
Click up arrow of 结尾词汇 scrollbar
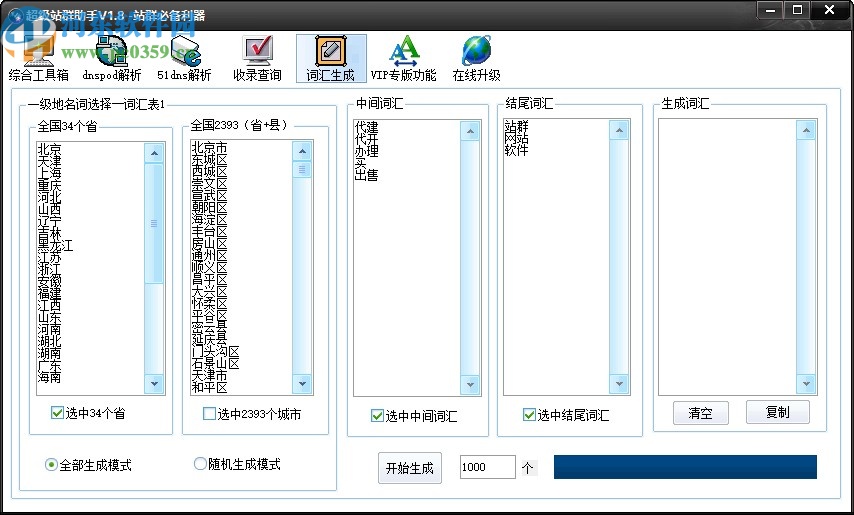coord(619,130)
